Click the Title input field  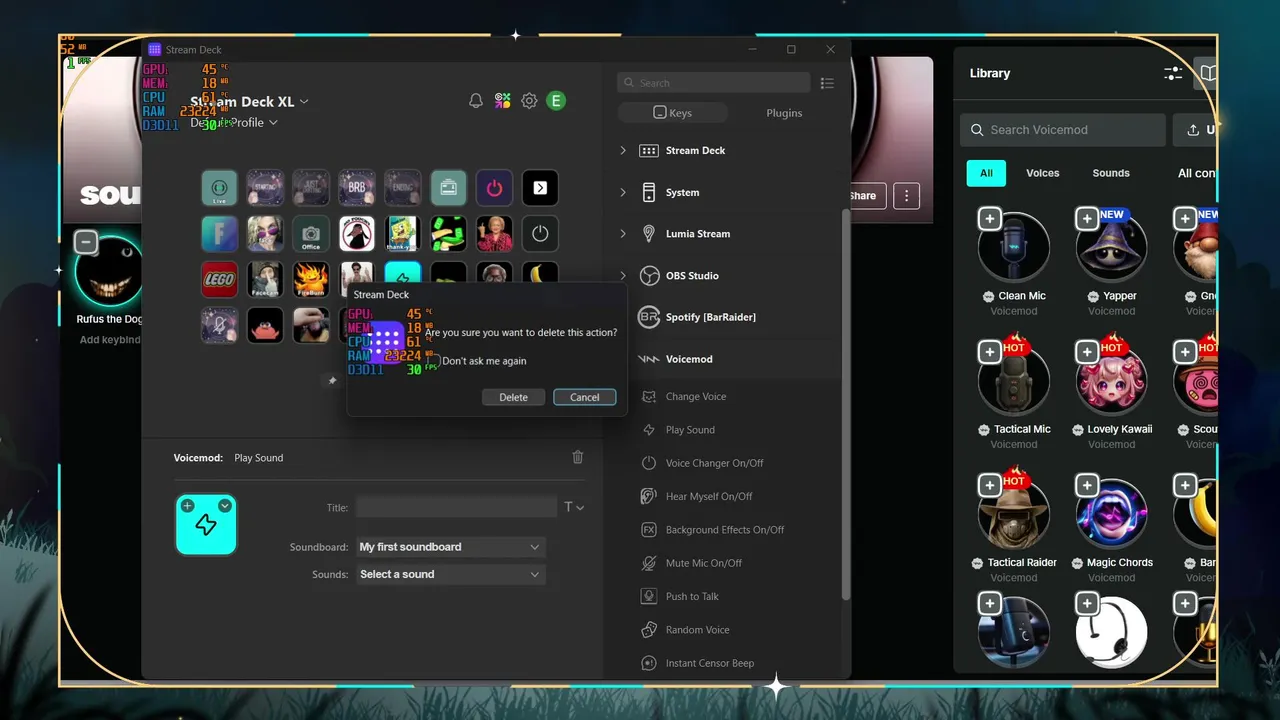click(456, 507)
